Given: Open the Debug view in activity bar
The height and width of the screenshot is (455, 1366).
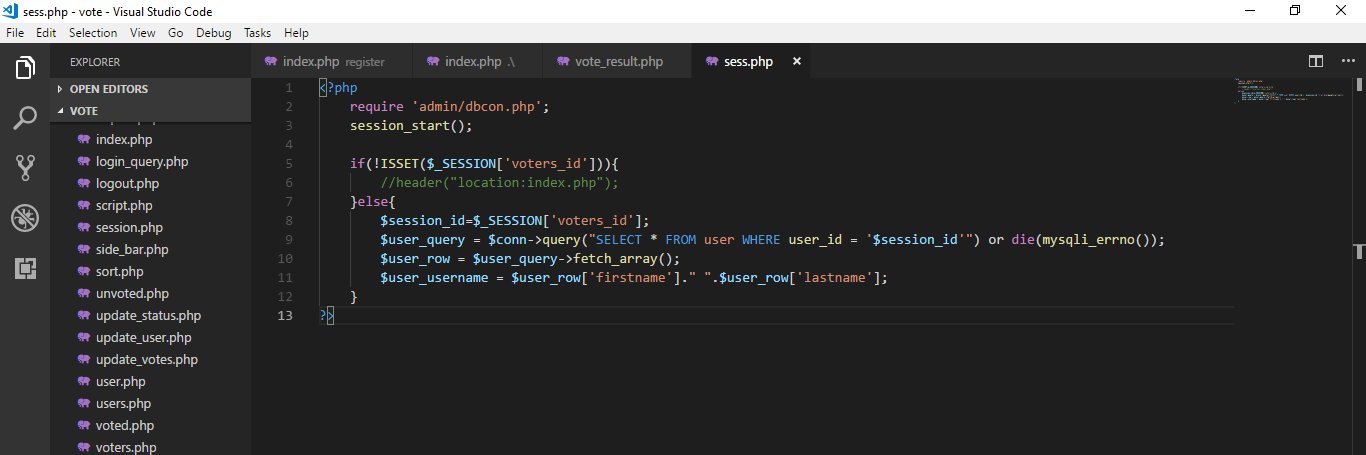Looking at the screenshot, I should [25, 218].
